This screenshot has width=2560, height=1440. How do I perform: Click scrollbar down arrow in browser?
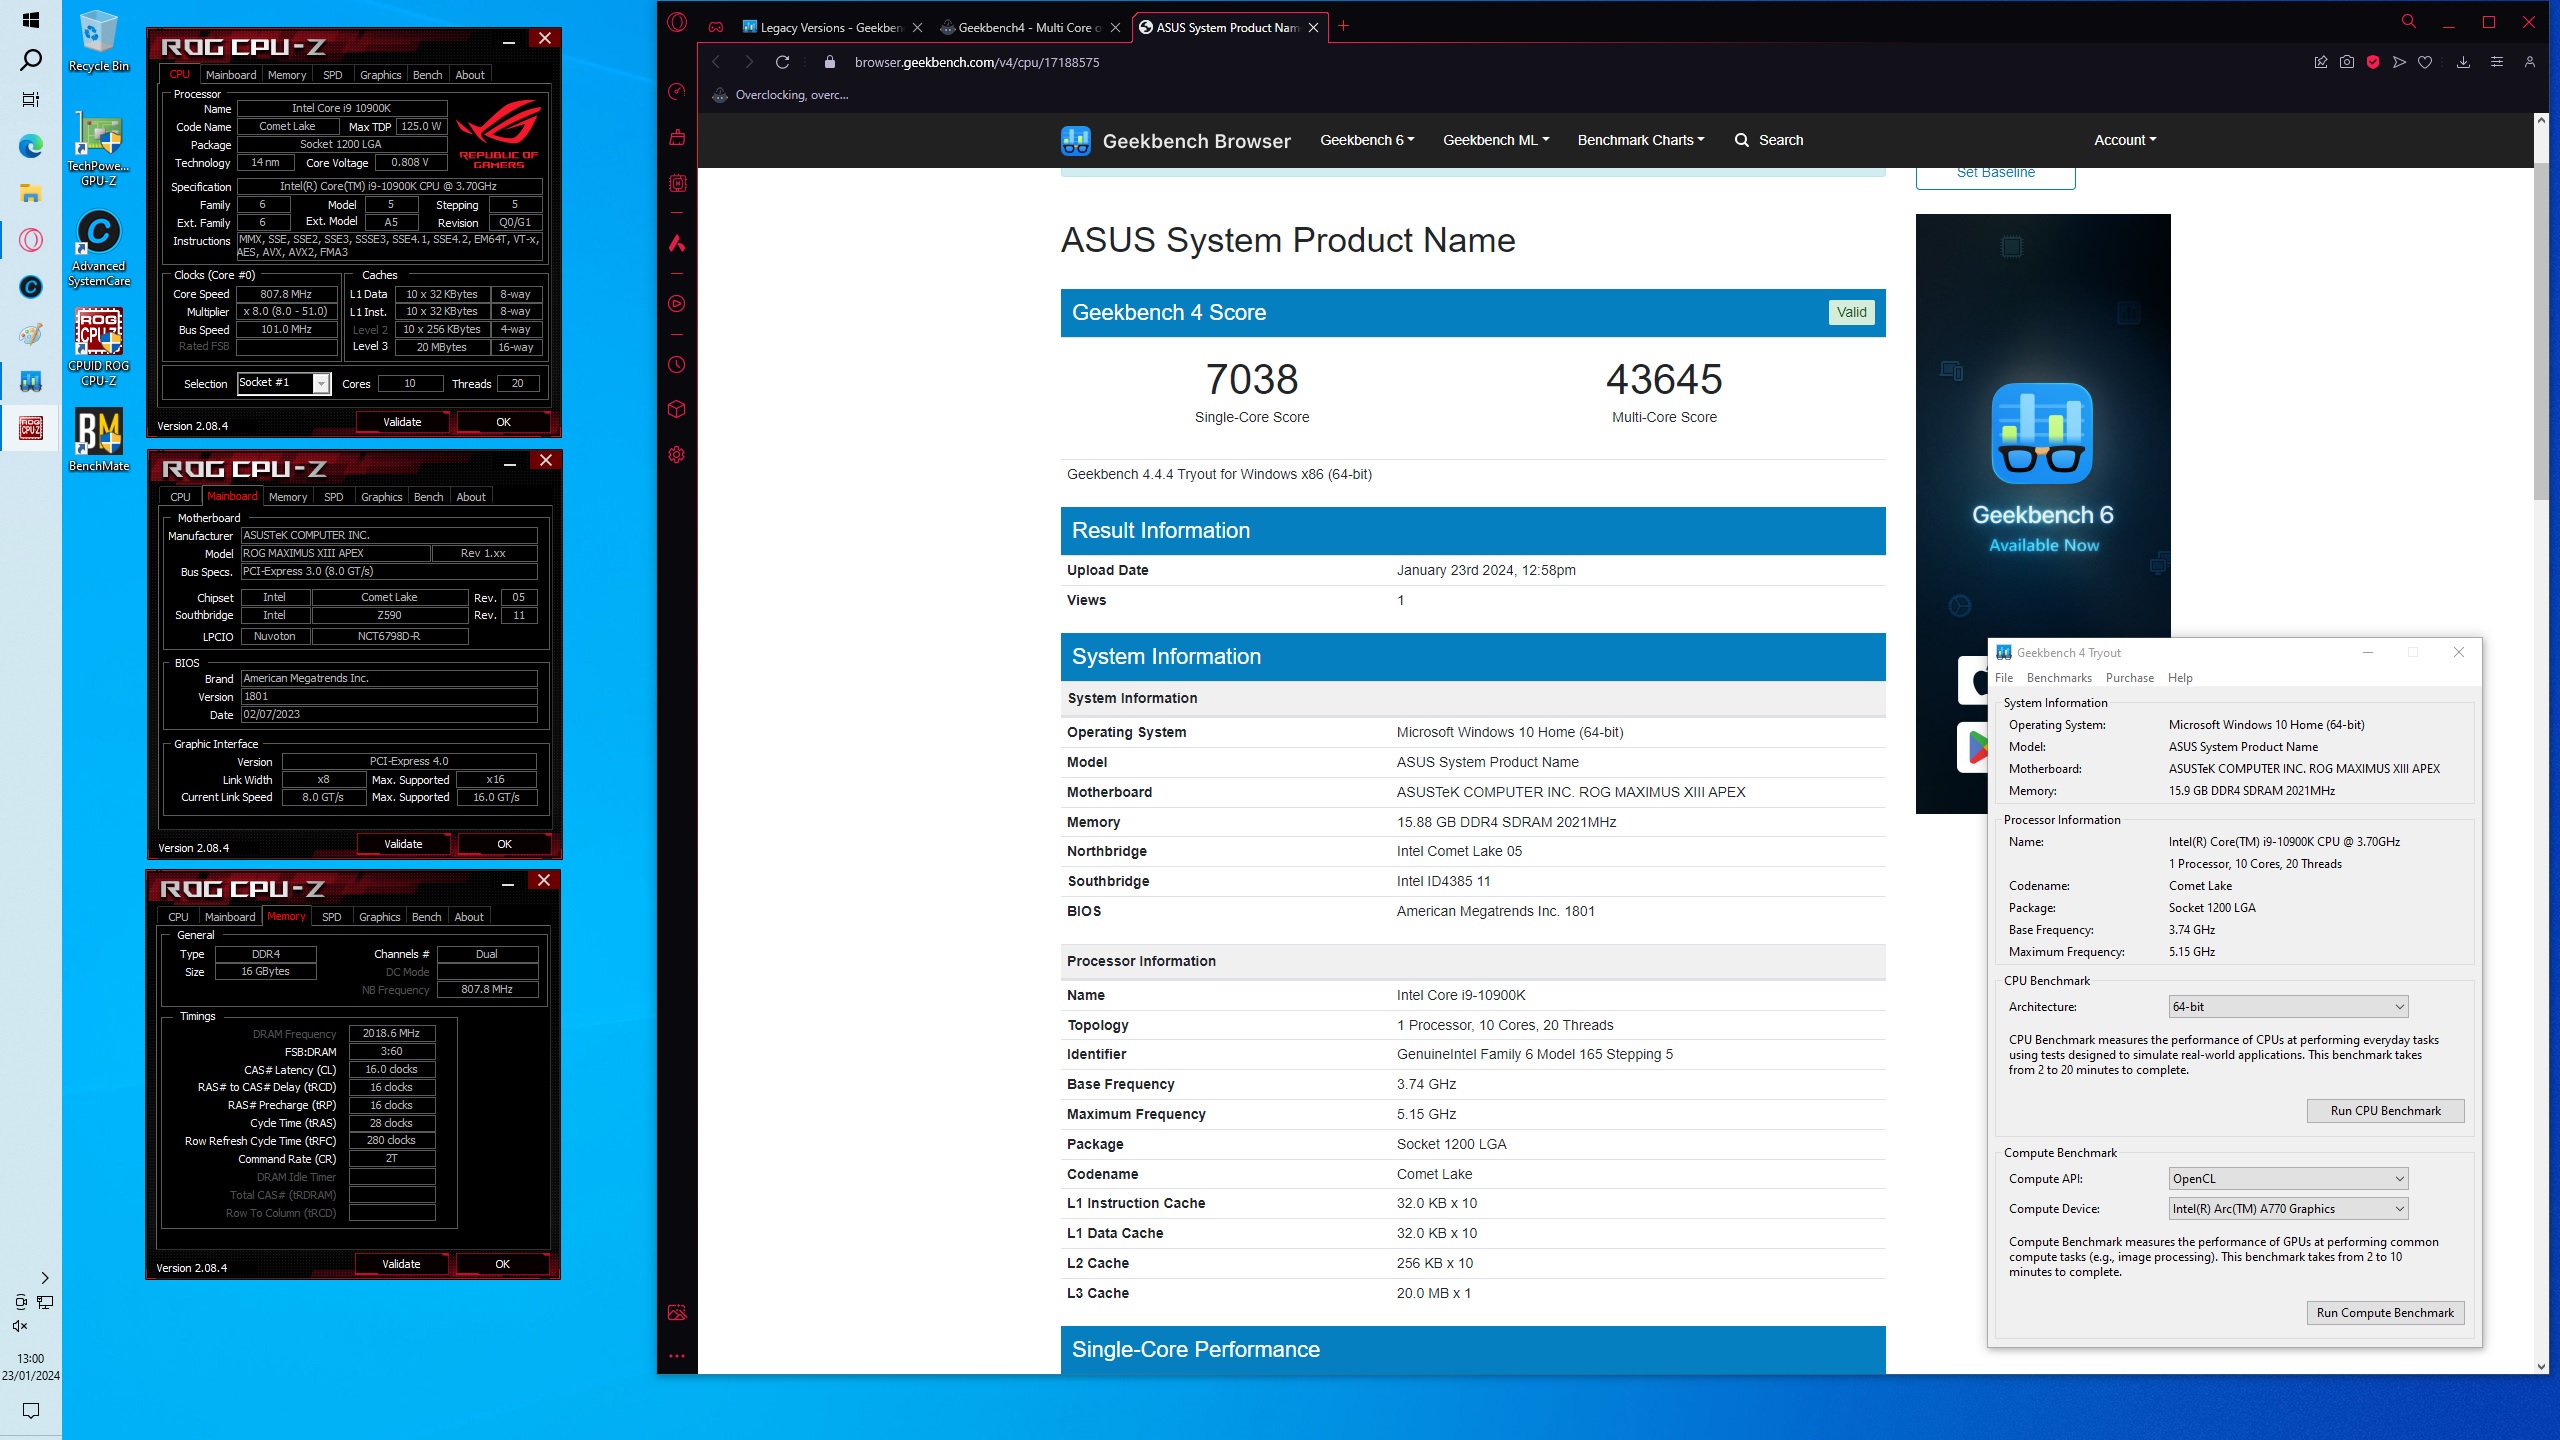2541,1366
